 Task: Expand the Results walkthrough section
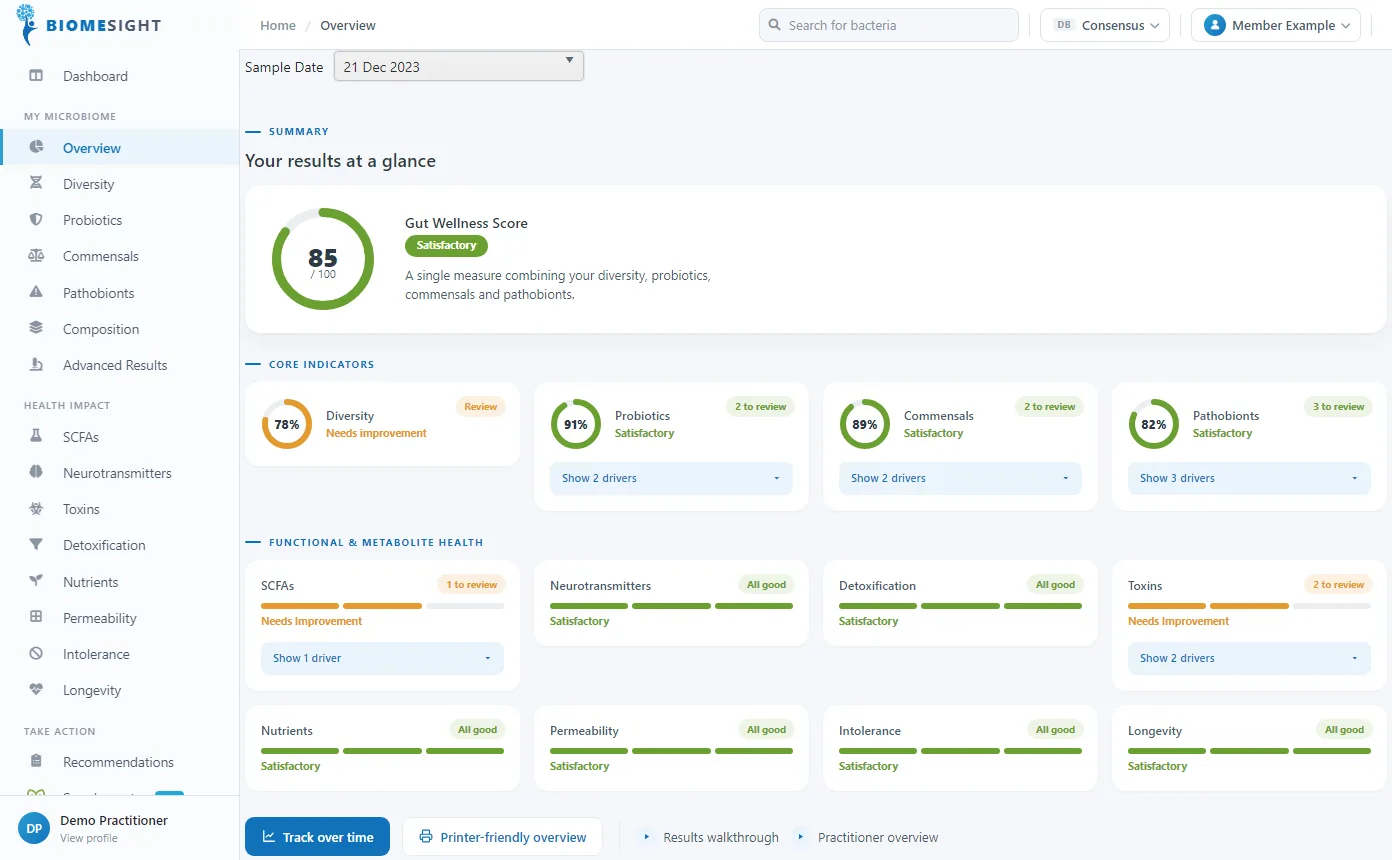pyautogui.click(x=710, y=837)
